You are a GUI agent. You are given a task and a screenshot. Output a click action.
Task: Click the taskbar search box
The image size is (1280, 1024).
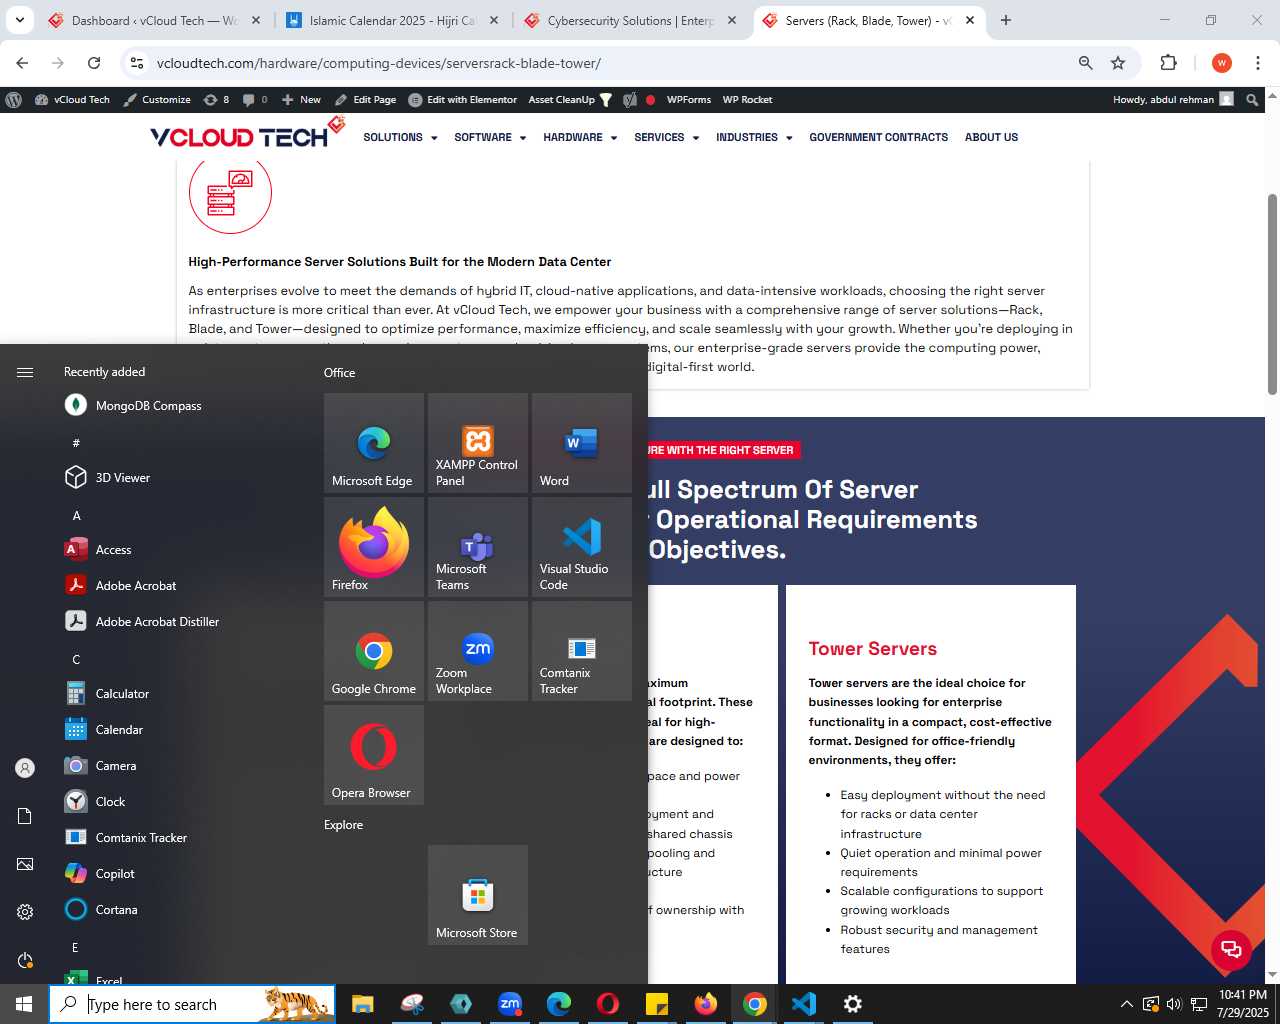pyautogui.click(x=192, y=1004)
